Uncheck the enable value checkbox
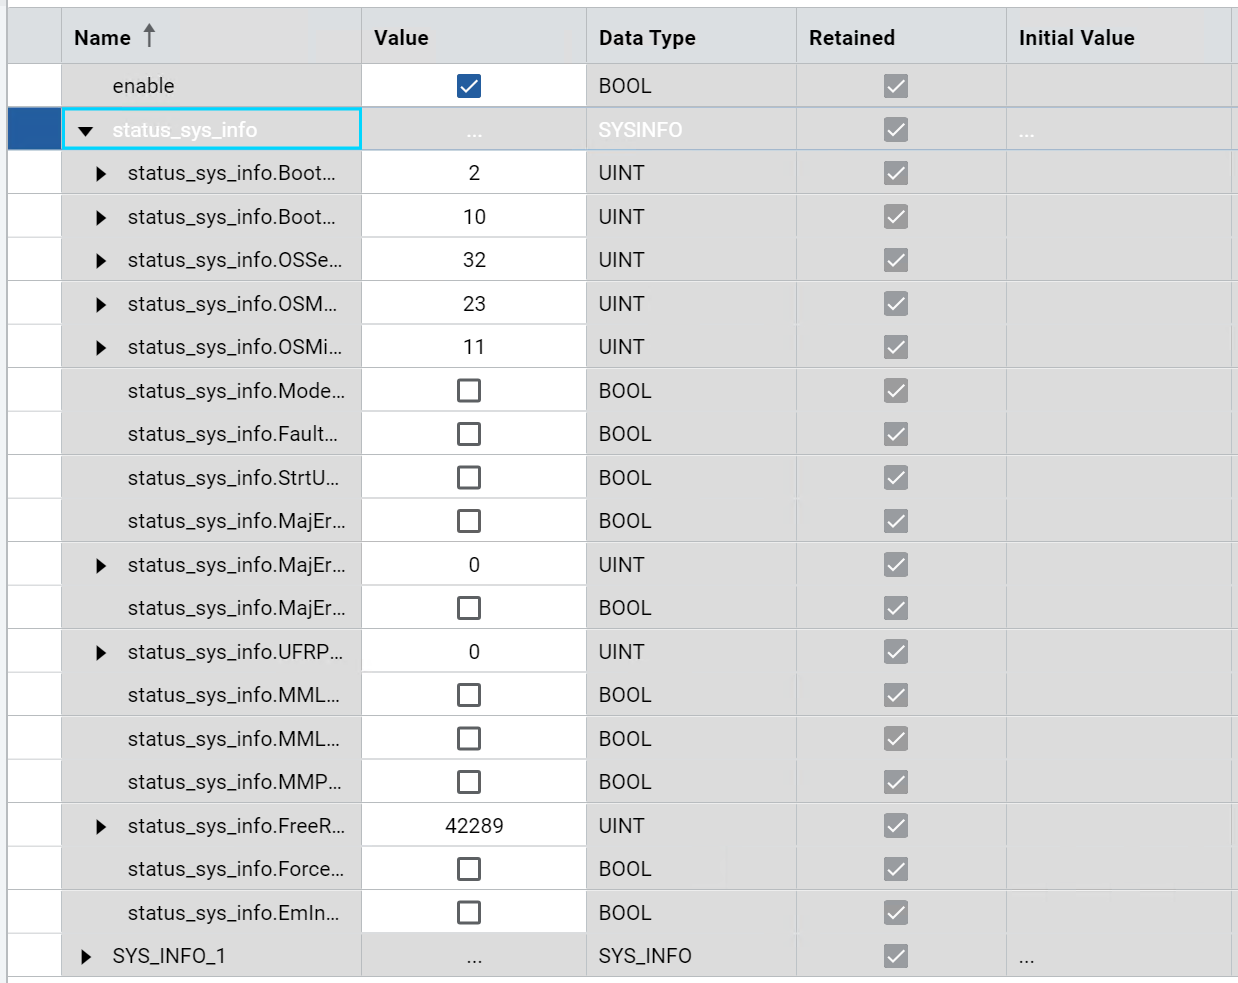1238x983 pixels. pos(469,86)
